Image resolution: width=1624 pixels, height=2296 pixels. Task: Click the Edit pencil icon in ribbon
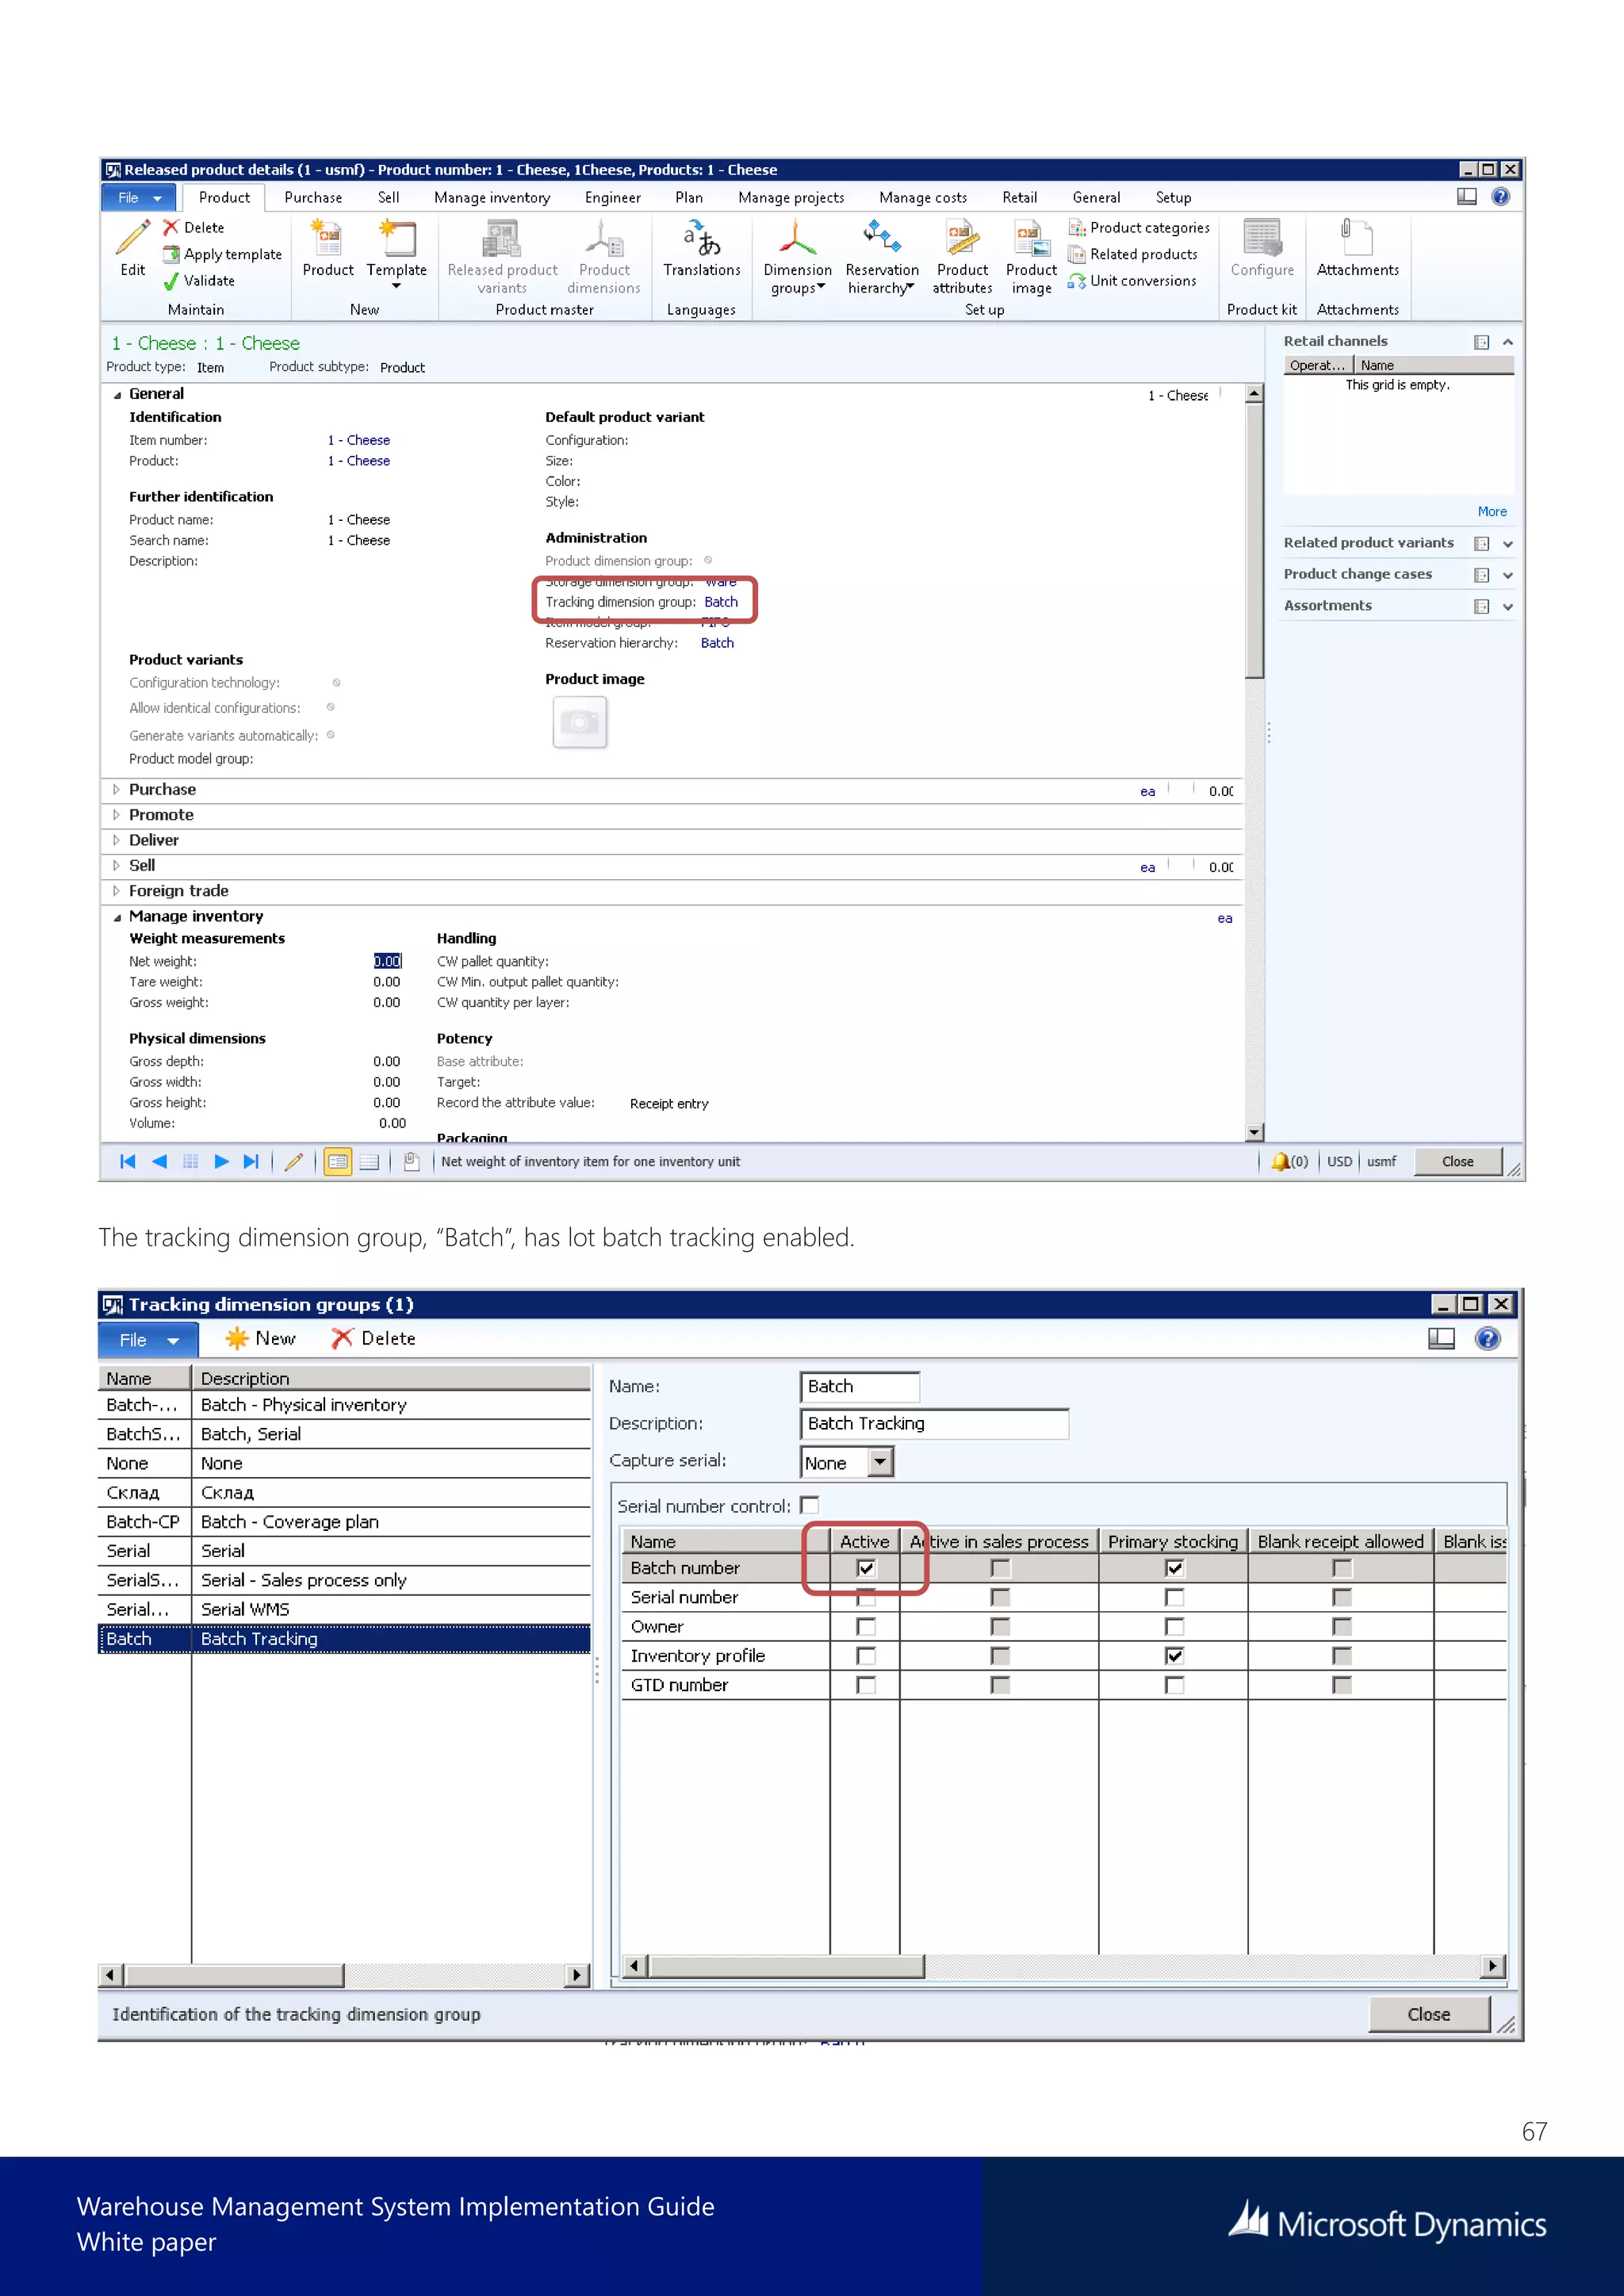tap(132, 239)
